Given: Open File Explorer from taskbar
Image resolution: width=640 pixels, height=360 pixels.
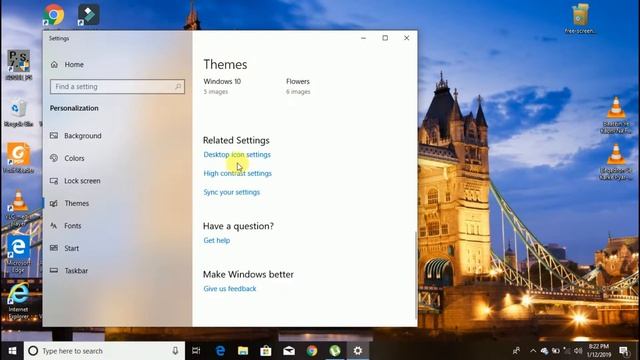Looking at the screenshot, I should point(243,351).
